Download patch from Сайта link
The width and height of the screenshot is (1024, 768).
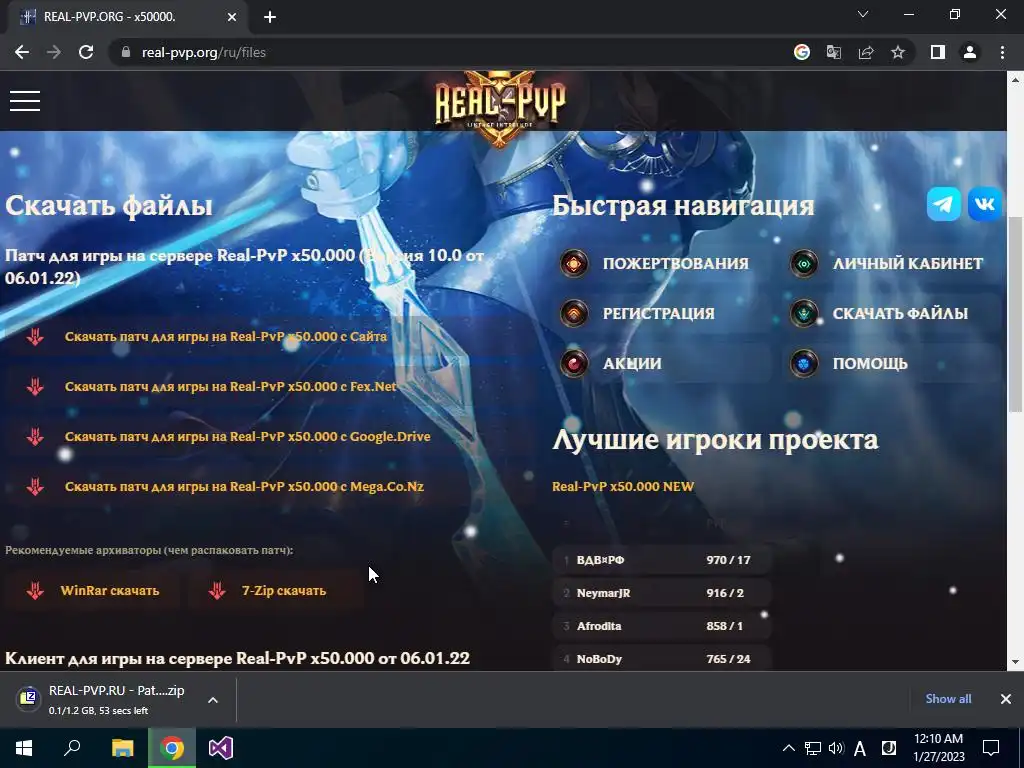pyautogui.click(x=226, y=336)
